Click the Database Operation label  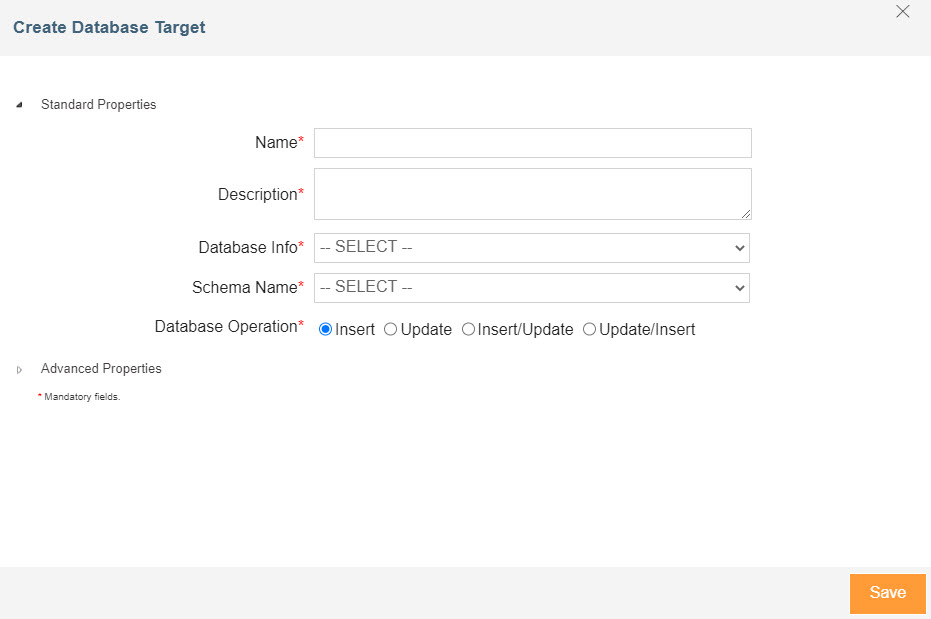[x=226, y=326]
